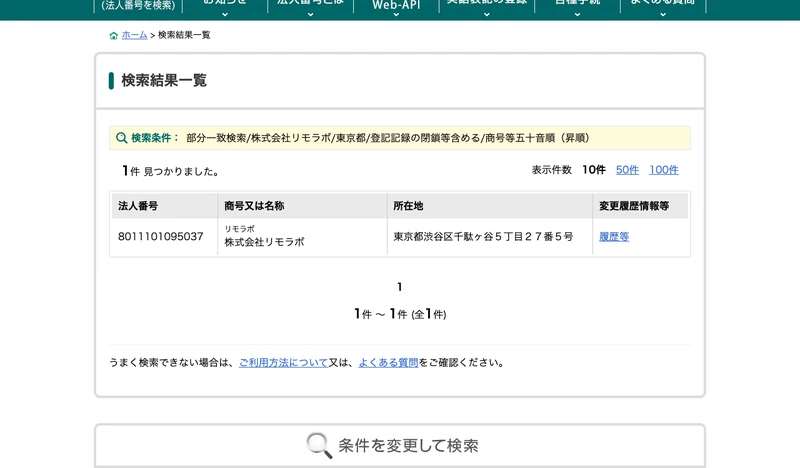Open the 履歴等 history link

[614, 237]
